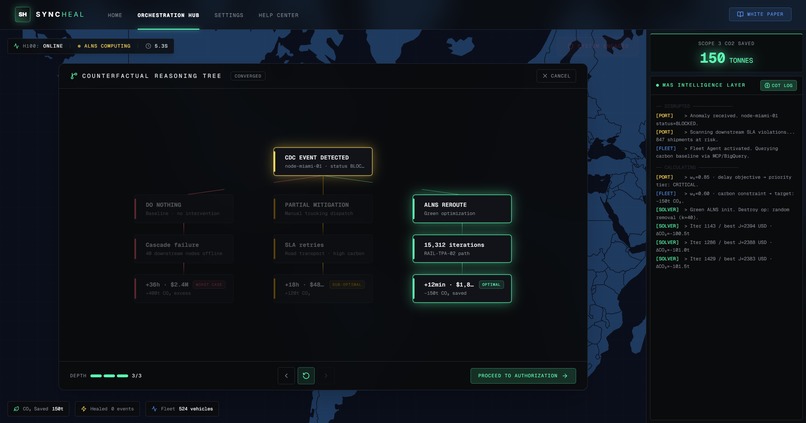
Task: Click the Scope 3 CO2 Saved 150 tonnes card
Action: pyautogui.click(x=725, y=53)
